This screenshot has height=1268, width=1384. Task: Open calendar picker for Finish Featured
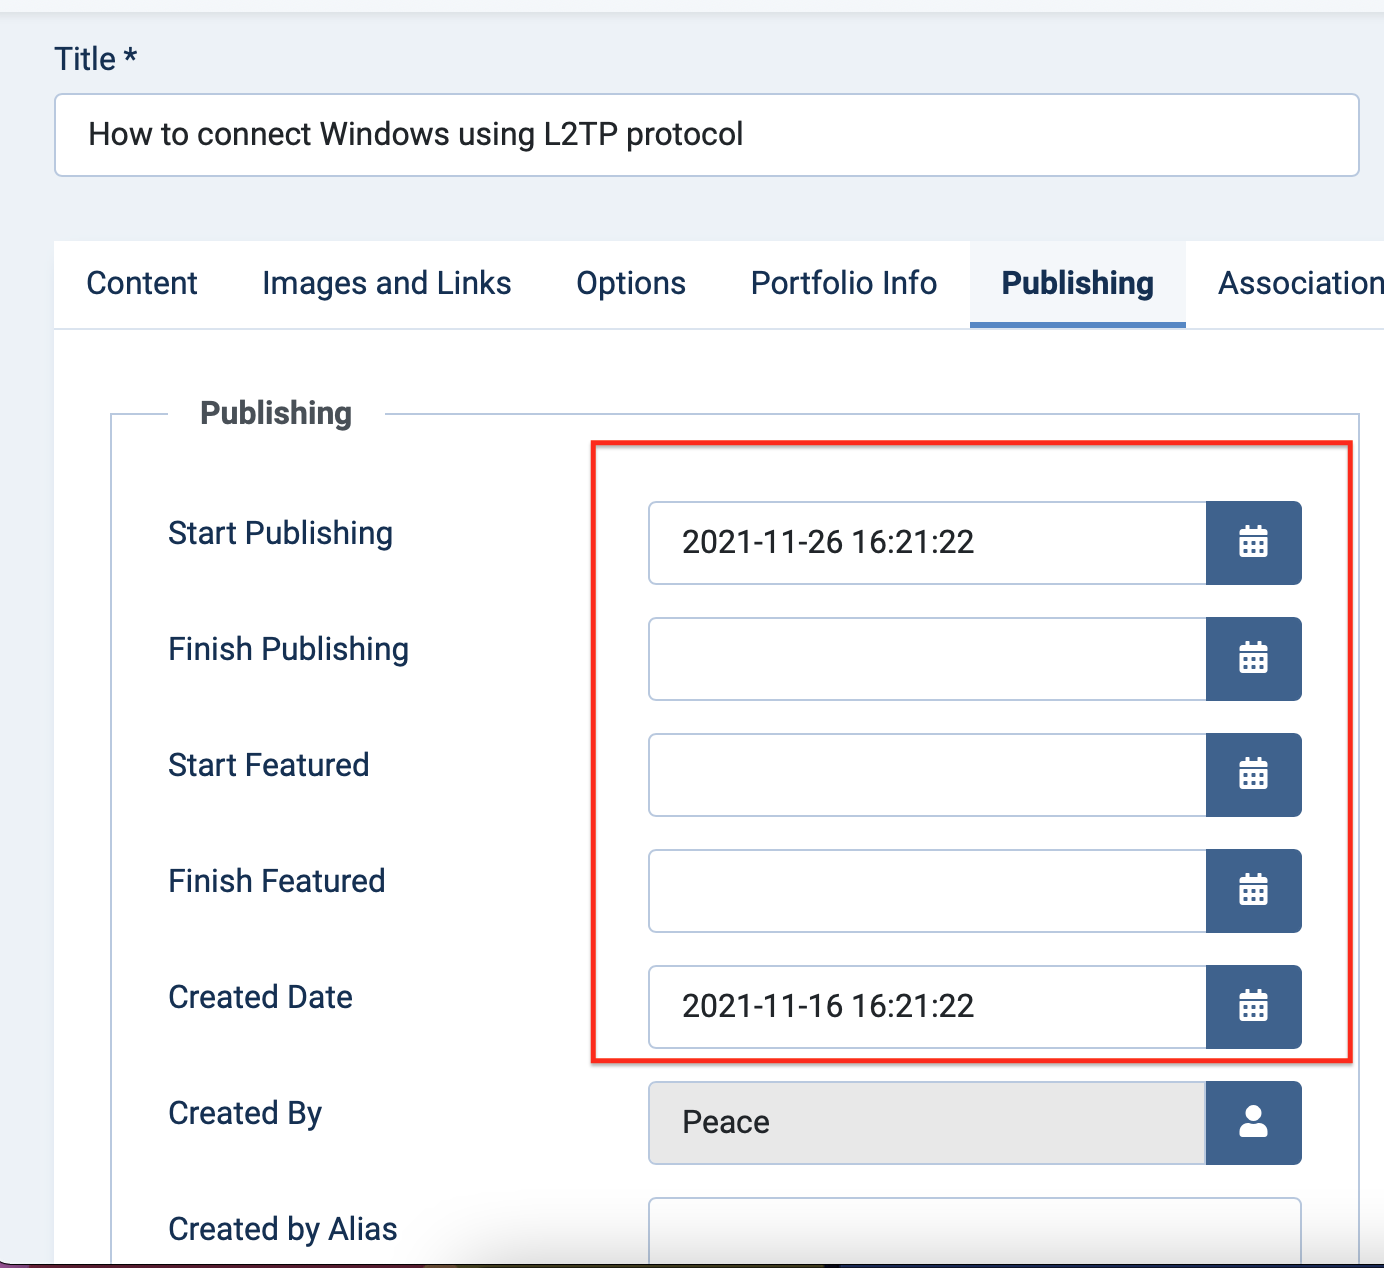click(x=1254, y=891)
